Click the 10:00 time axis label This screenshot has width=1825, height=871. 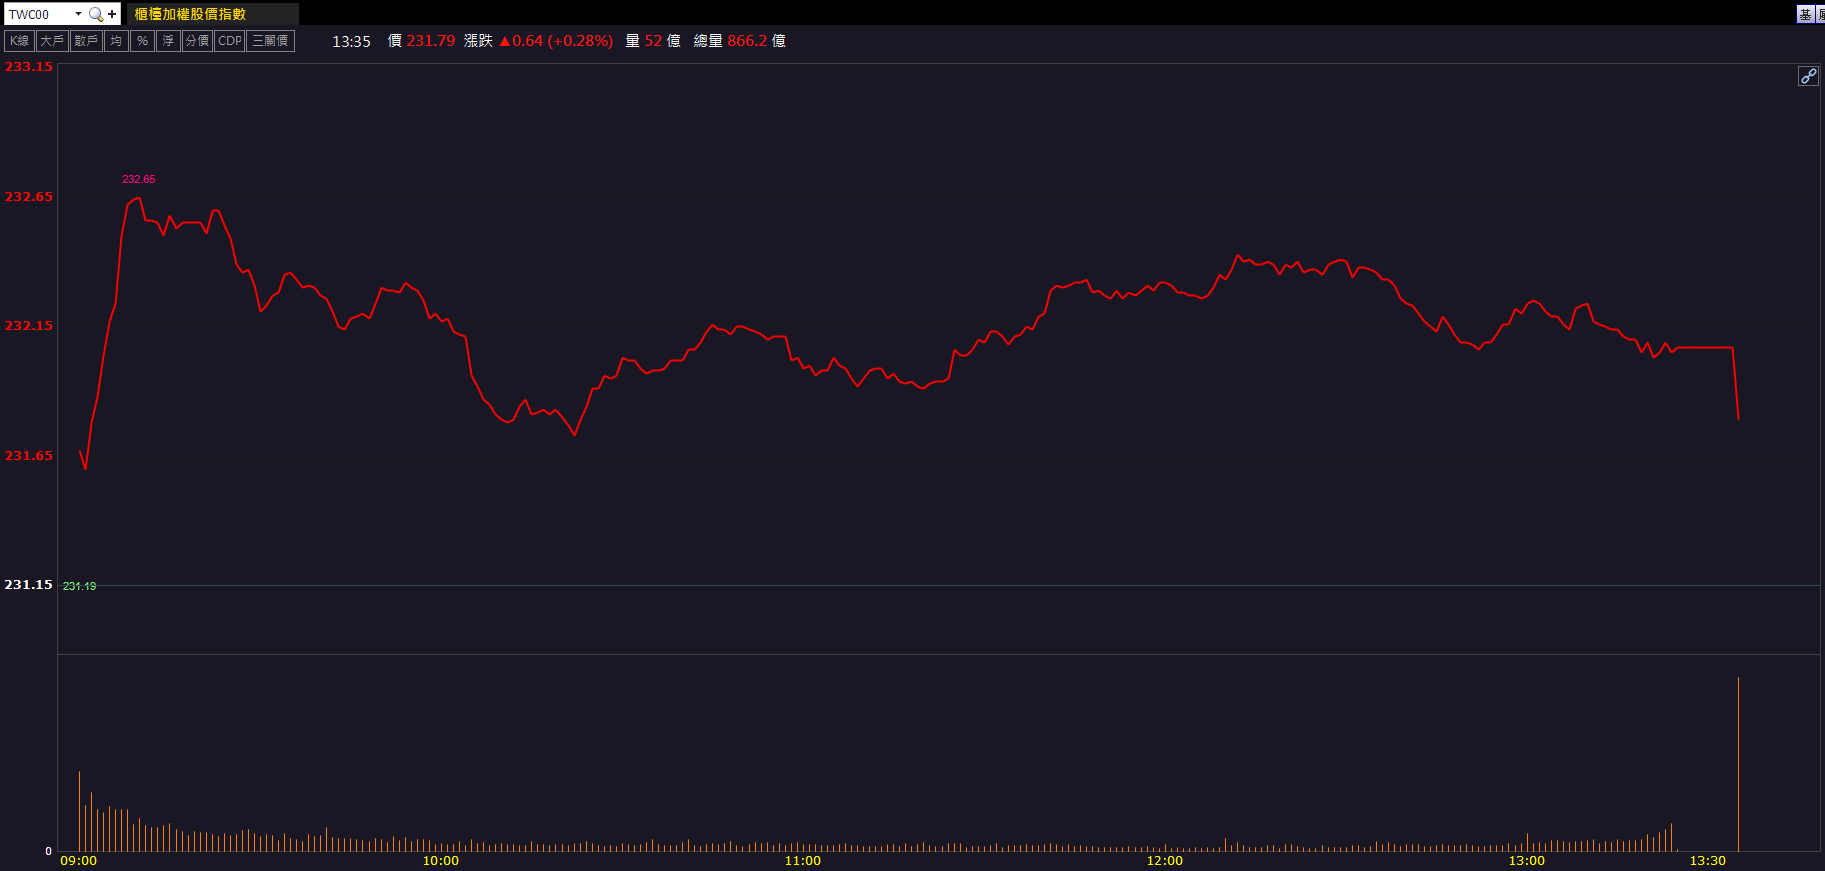click(441, 861)
